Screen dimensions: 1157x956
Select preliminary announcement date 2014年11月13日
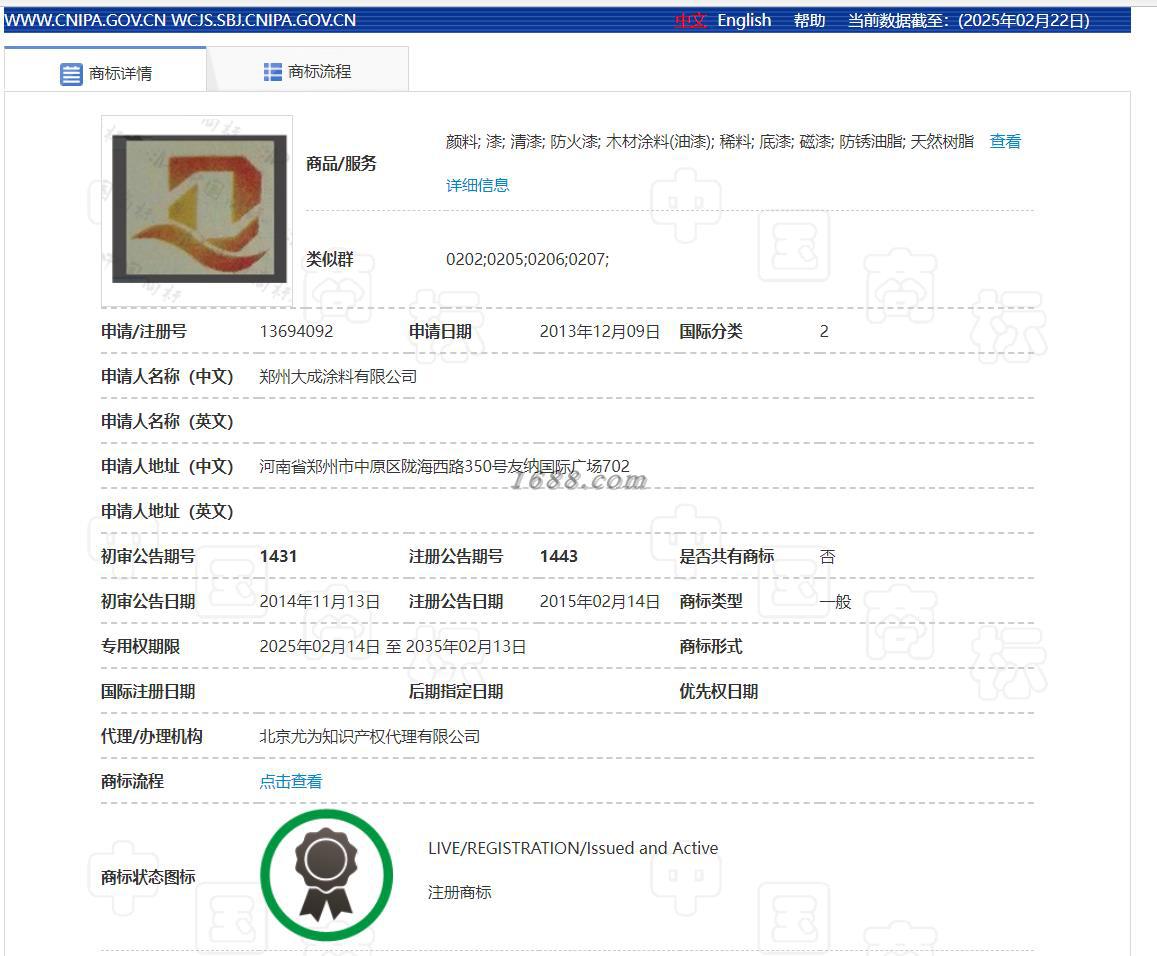coord(320,601)
